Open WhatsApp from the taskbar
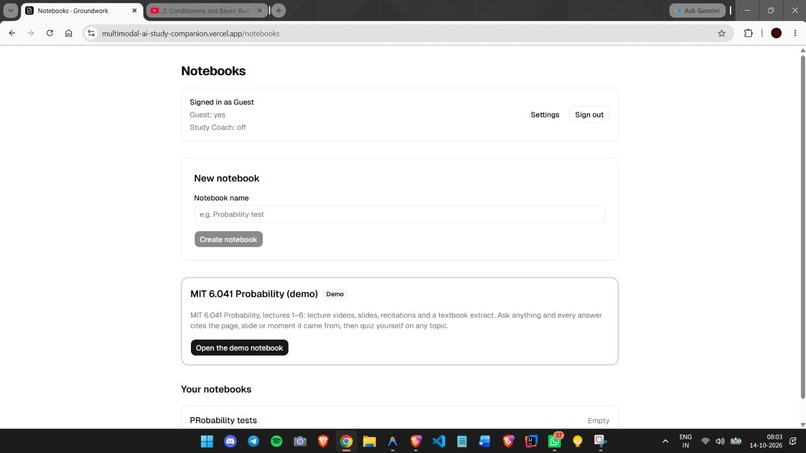Viewport: 806px width, 453px height. click(x=555, y=441)
